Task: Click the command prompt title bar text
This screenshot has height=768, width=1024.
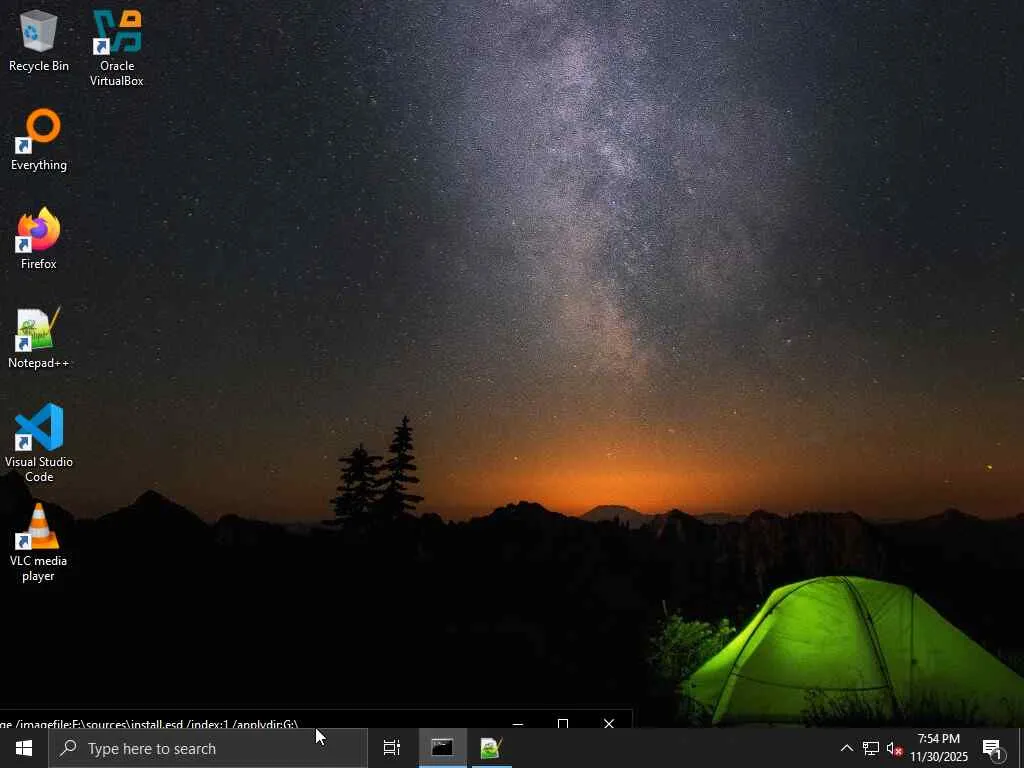Action: click(149, 724)
